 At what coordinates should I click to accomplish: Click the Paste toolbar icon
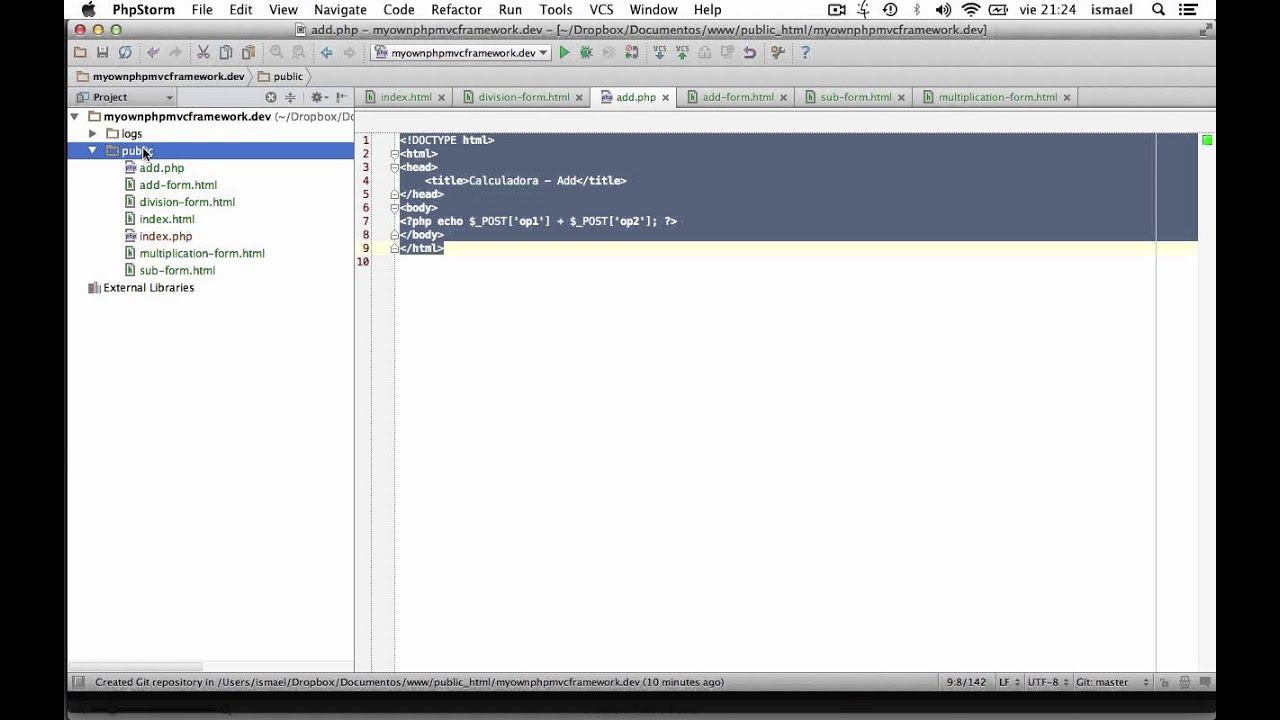pyautogui.click(x=248, y=52)
